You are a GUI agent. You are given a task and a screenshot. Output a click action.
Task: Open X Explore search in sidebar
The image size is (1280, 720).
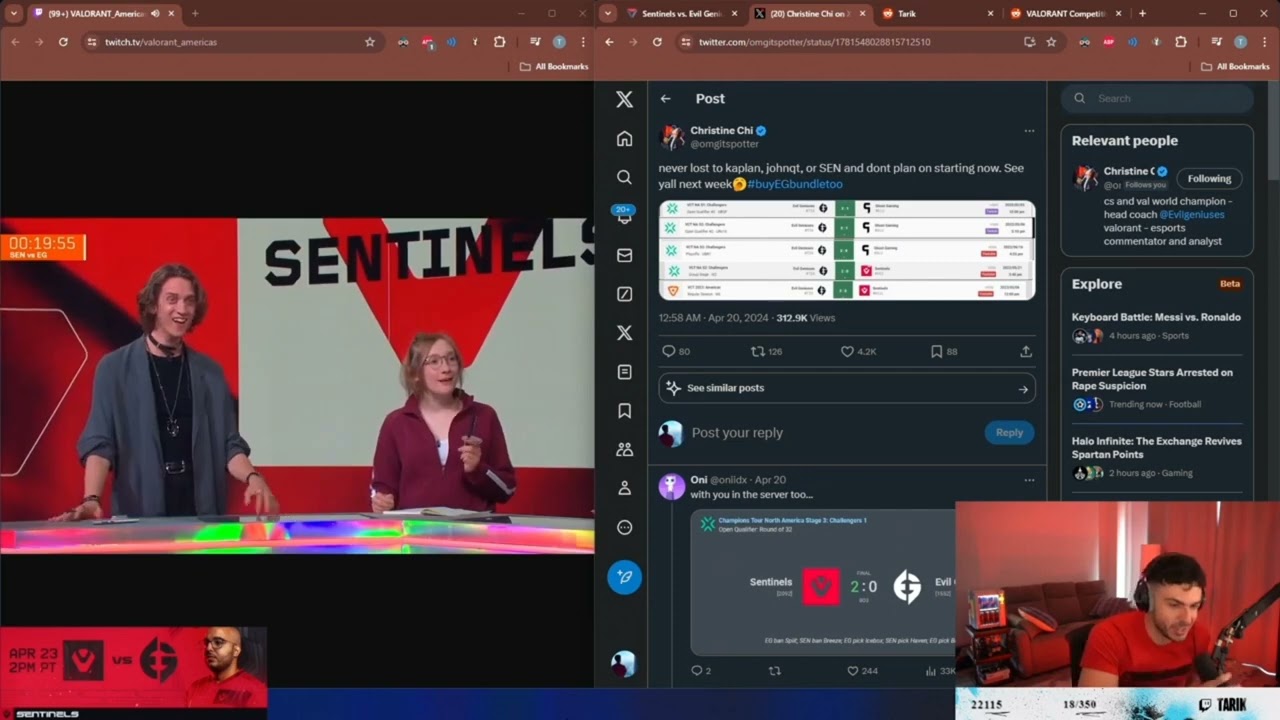(x=624, y=177)
